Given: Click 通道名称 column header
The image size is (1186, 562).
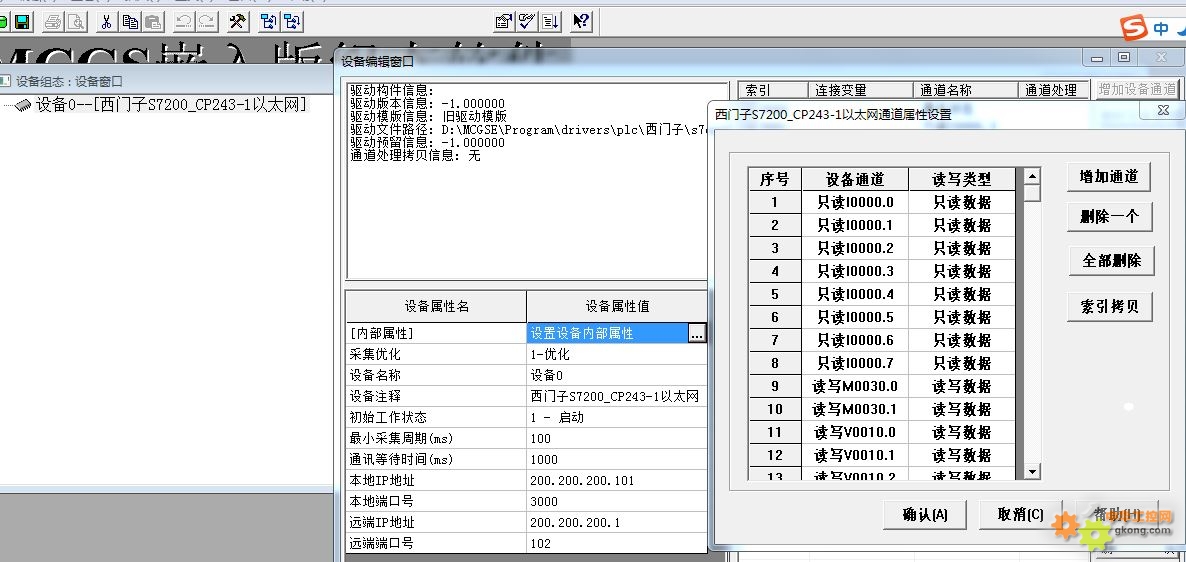Looking at the screenshot, I should (x=966, y=90).
